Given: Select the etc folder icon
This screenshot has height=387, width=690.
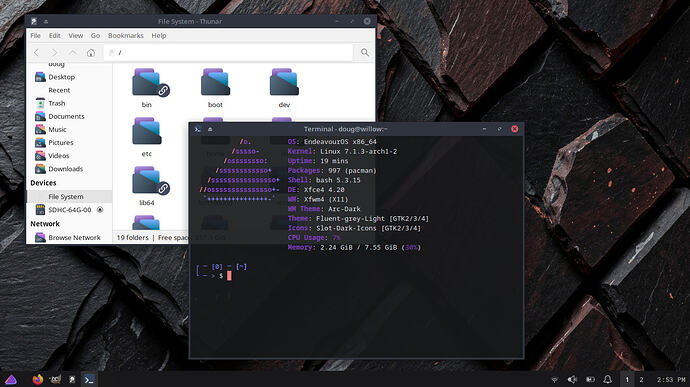Looking at the screenshot, I should coord(147,132).
